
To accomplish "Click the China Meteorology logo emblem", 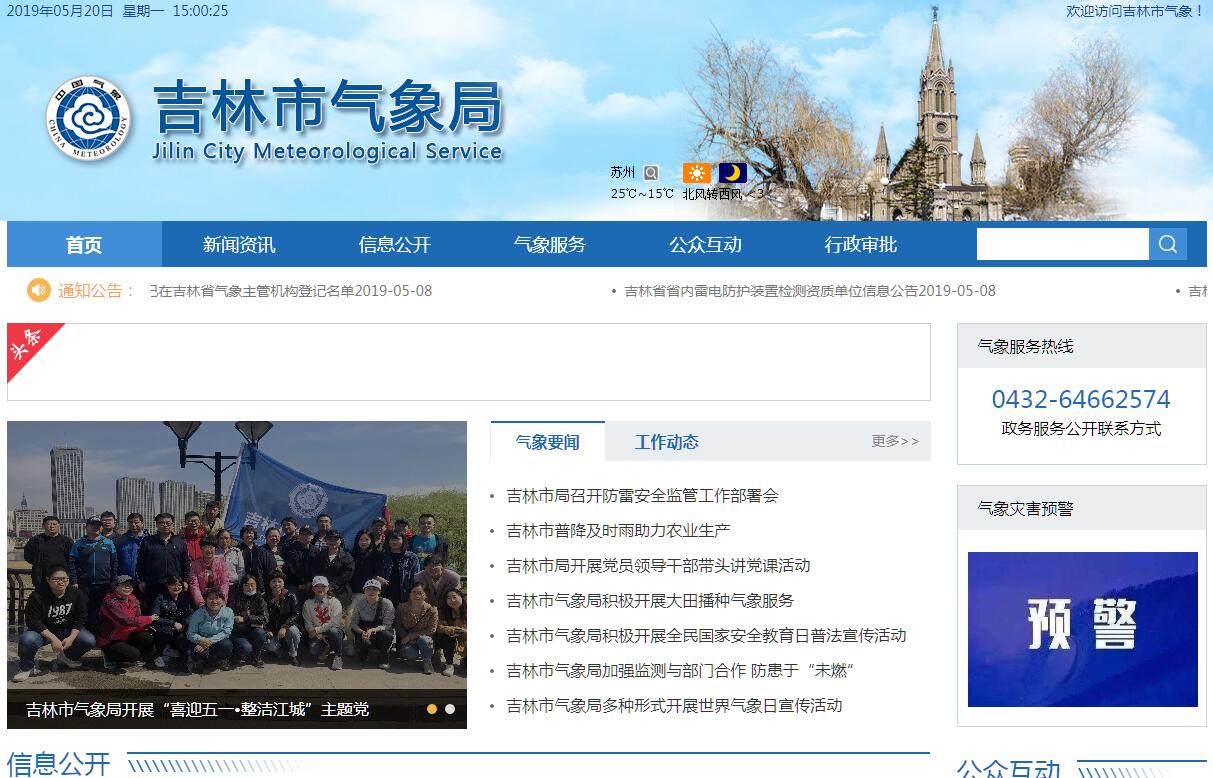I will click(x=88, y=119).
